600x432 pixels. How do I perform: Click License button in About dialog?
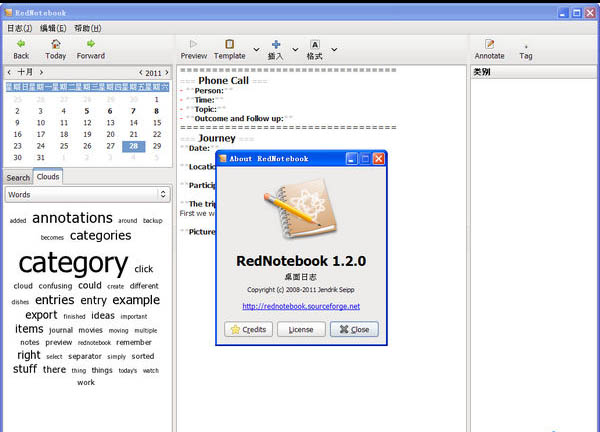click(x=301, y=329)
